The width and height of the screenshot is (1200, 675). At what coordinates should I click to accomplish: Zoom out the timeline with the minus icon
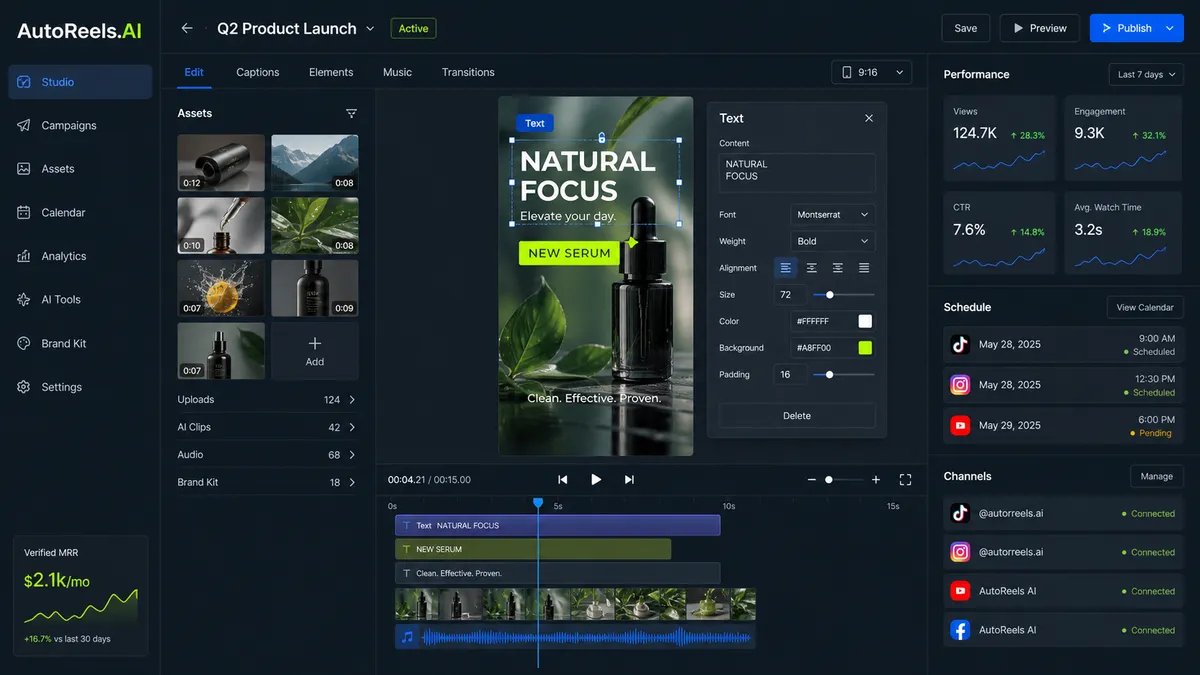pos(812,480)
